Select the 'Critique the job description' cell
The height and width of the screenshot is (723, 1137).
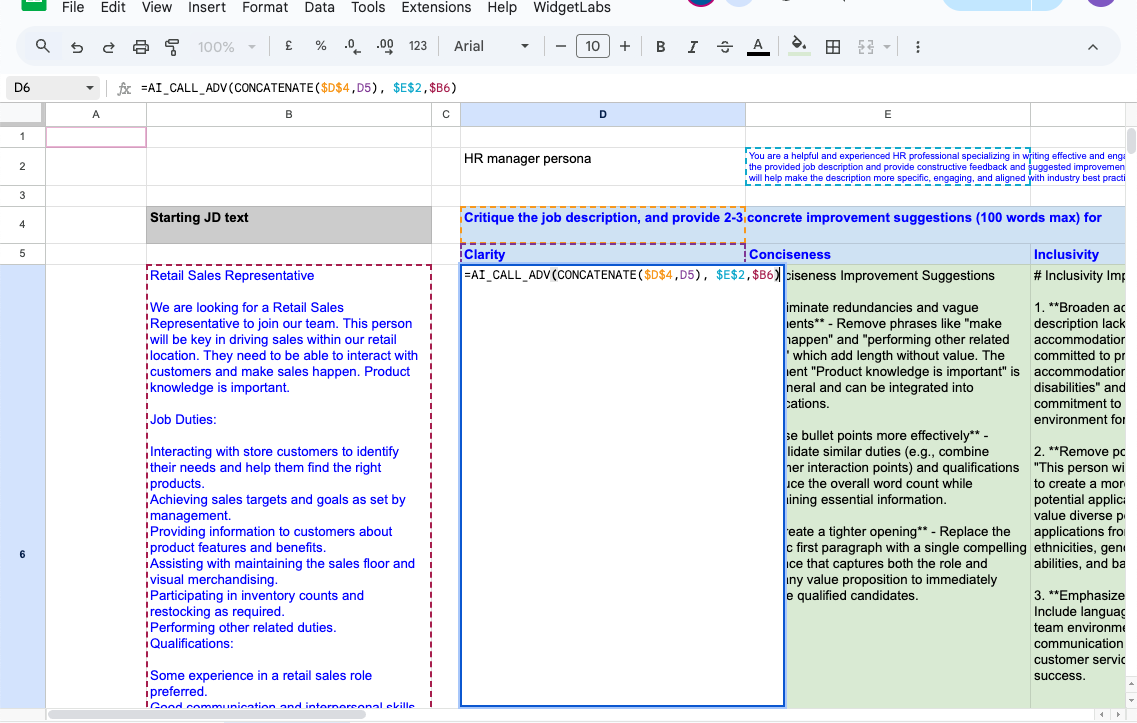click(603, 225)
